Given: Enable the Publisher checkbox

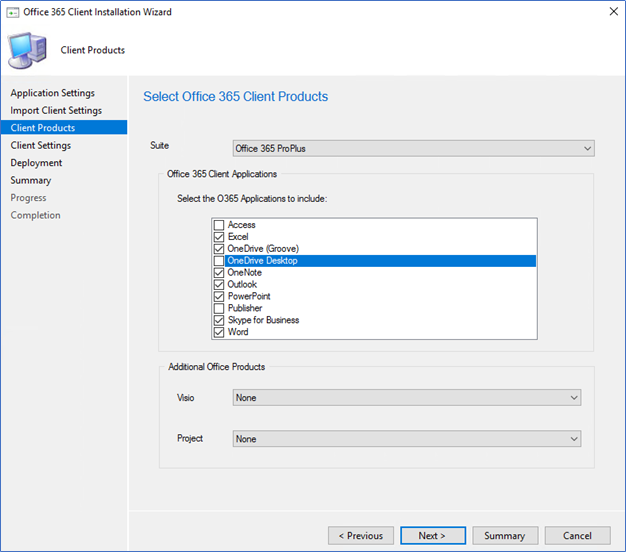Looking at the screenshot, I should tap(219, 309).
